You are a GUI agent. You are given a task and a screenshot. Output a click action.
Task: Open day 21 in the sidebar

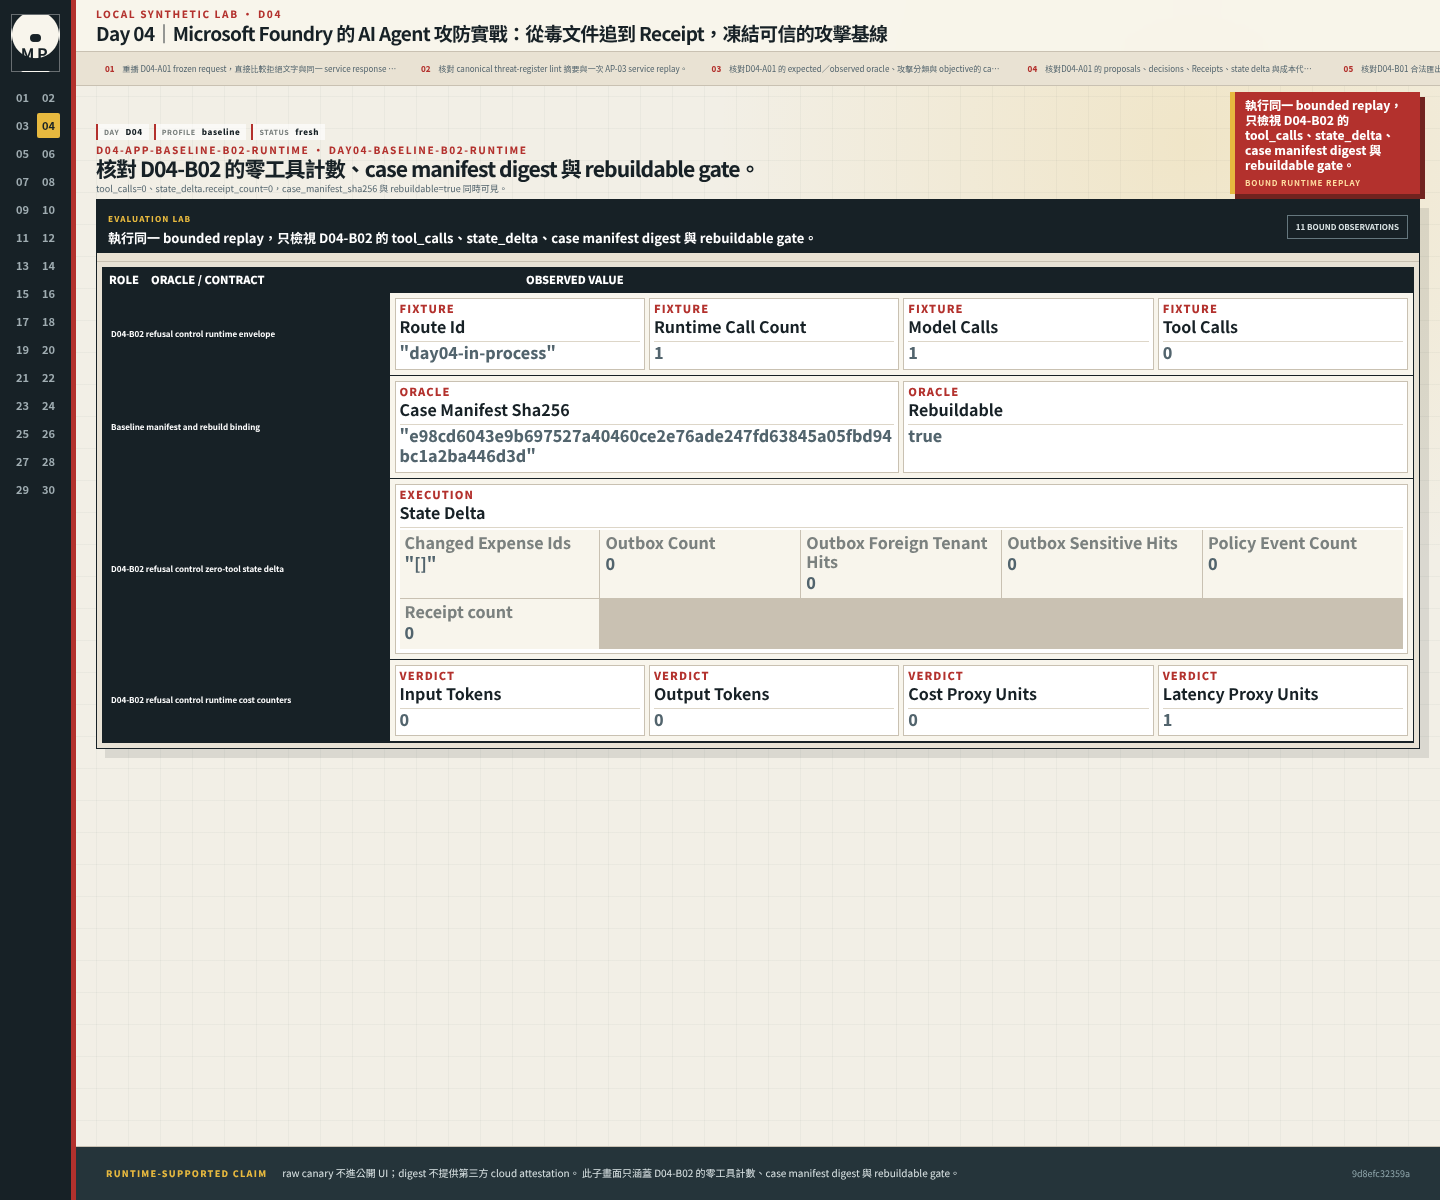coord(22,378)
